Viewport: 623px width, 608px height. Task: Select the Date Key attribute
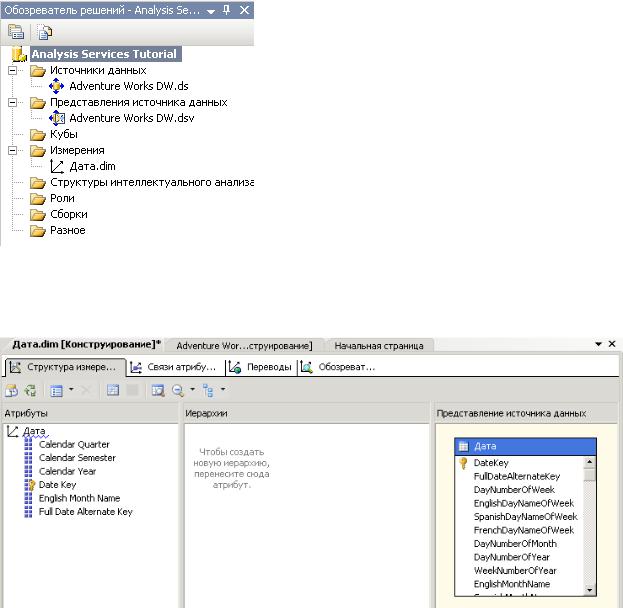tap(57, 485)
